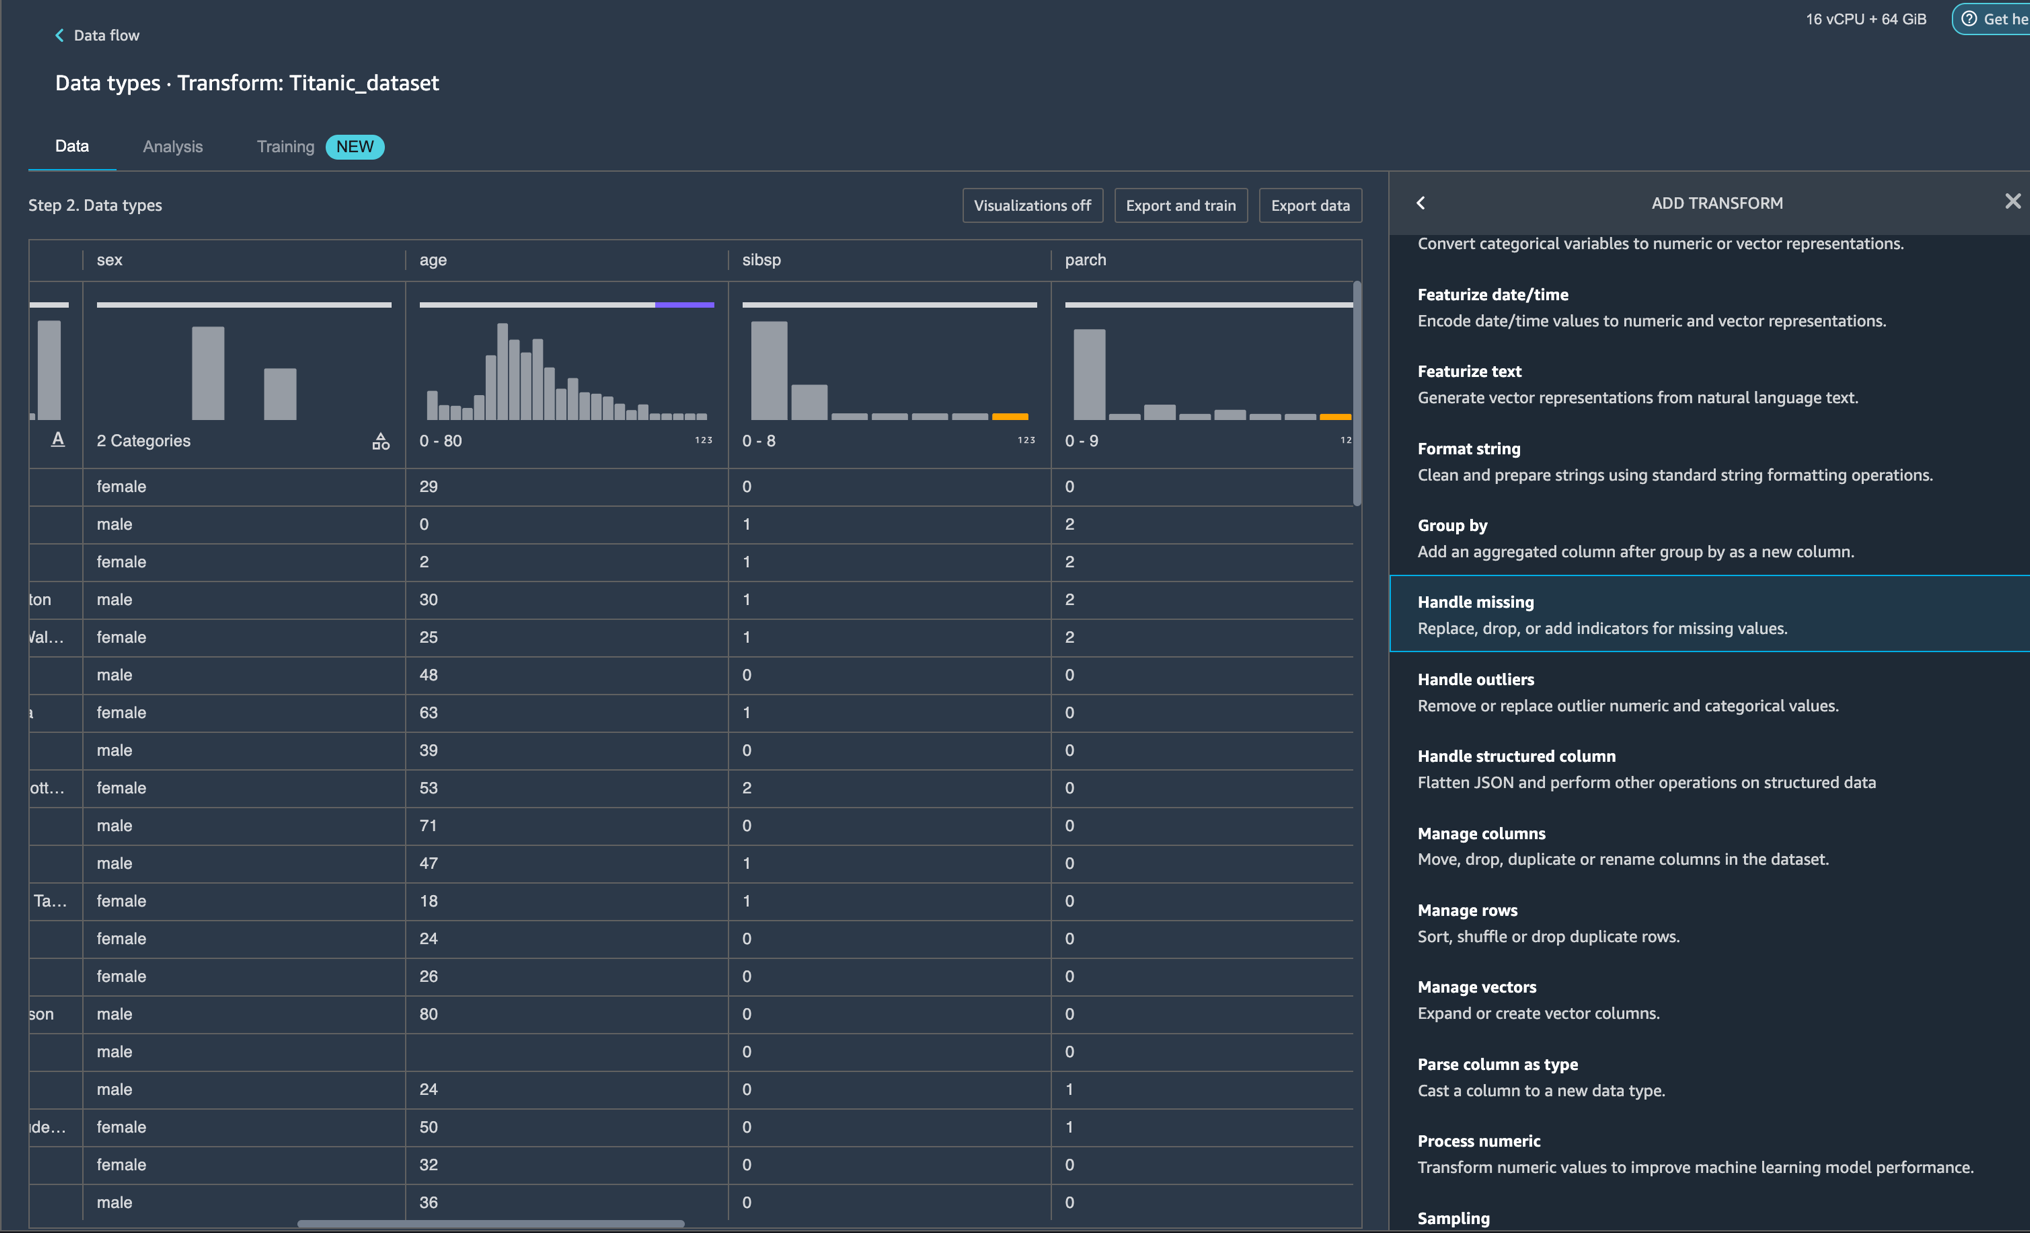Click the Data flow back chevron
This screenshot has width=2030, height=1233.
59,35
